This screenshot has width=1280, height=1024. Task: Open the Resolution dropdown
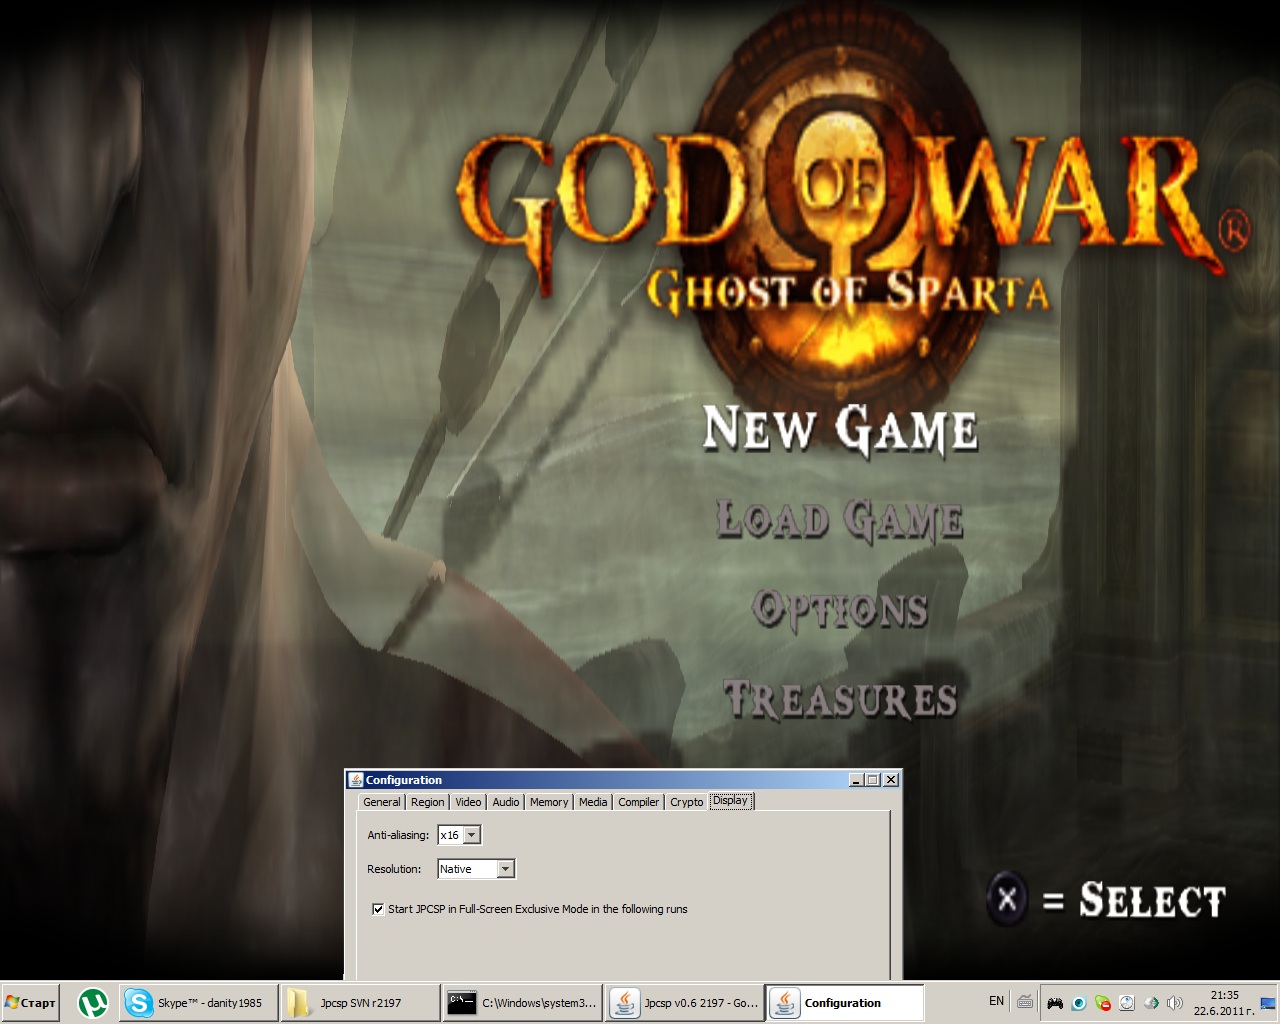(x=505, y=869)
